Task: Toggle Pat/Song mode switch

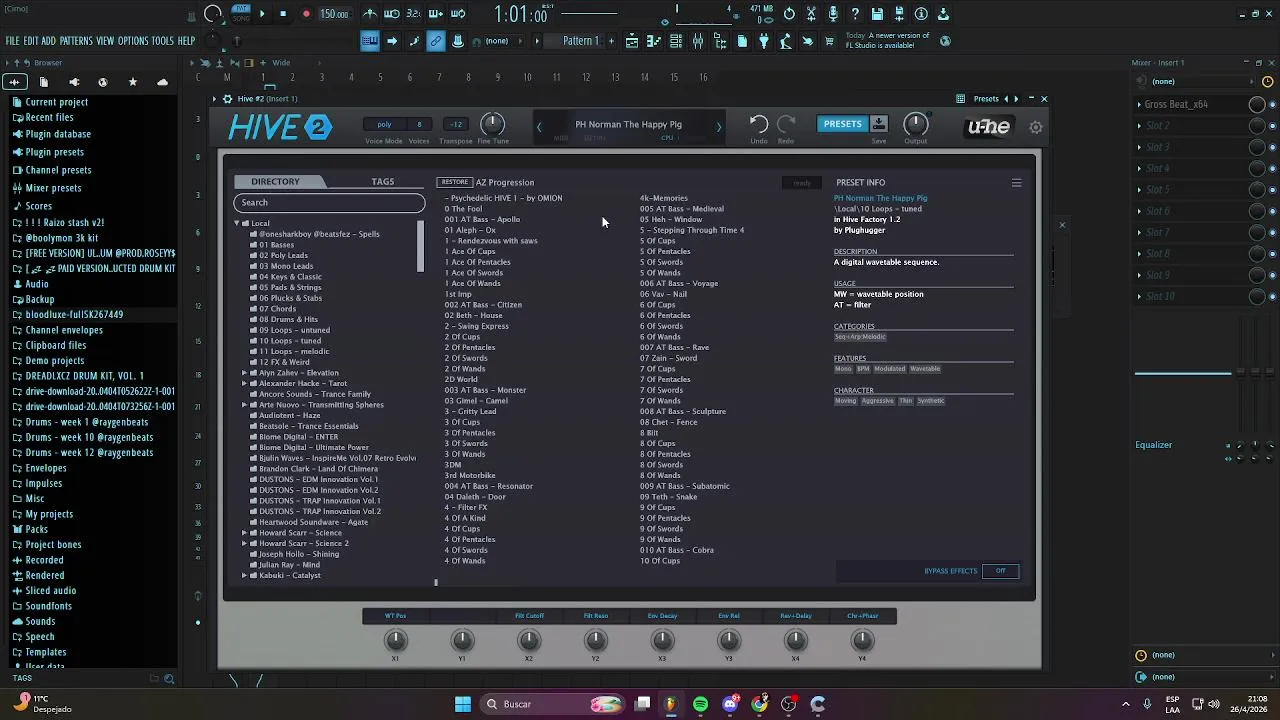Action: coord(241,13)
